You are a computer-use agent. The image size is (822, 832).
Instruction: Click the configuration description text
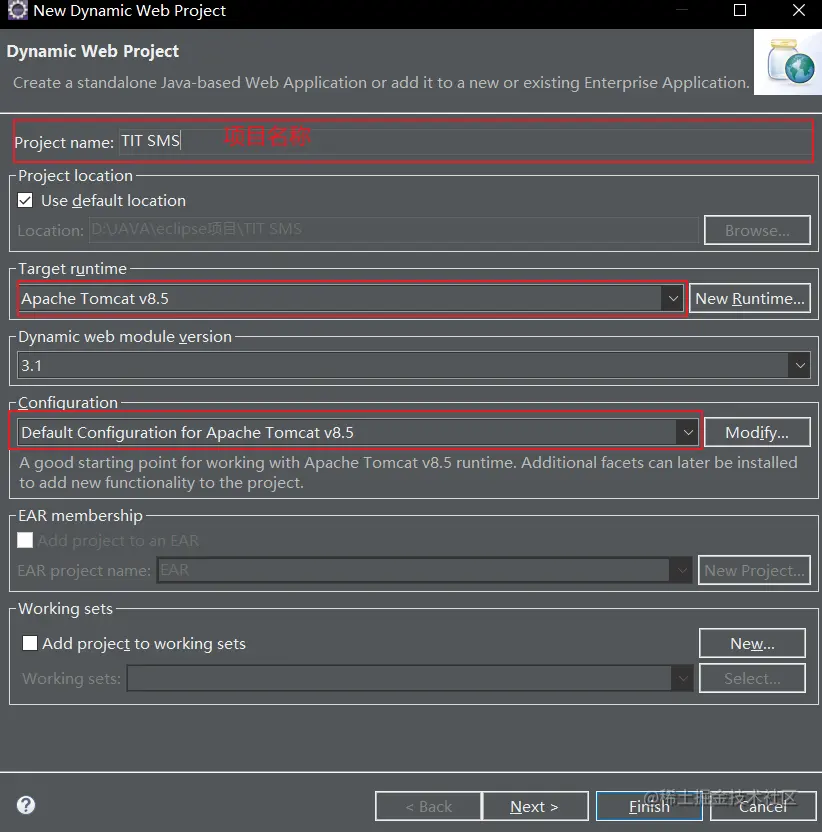[408, 472]
